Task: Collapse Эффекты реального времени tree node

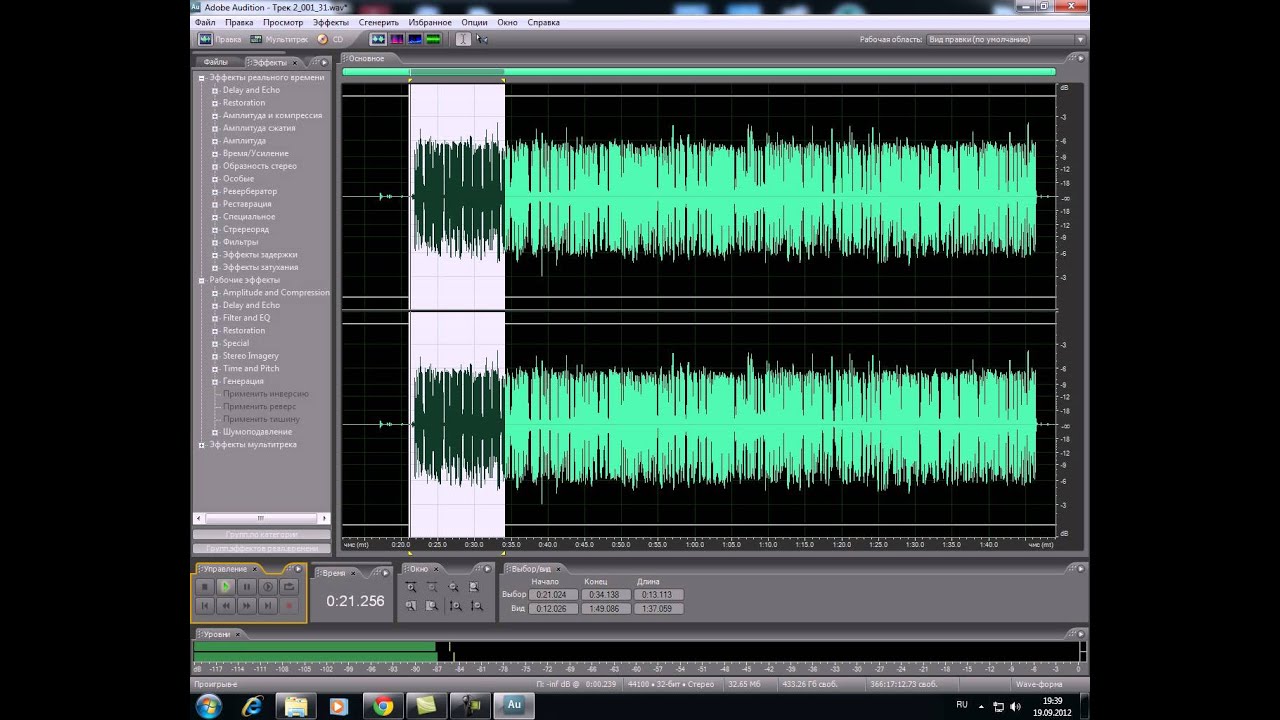Action: click(201, 78)
